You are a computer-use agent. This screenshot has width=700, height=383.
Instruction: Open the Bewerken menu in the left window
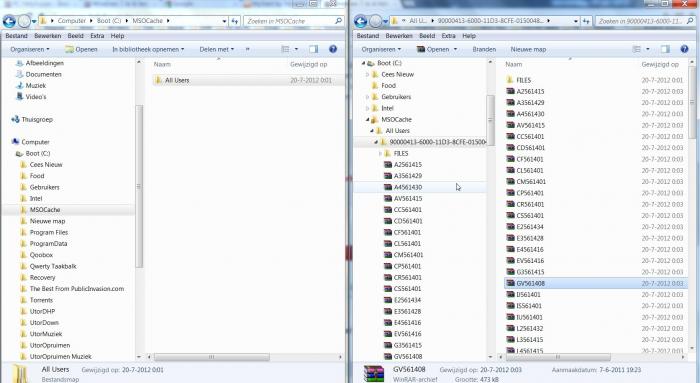[48, 36]
